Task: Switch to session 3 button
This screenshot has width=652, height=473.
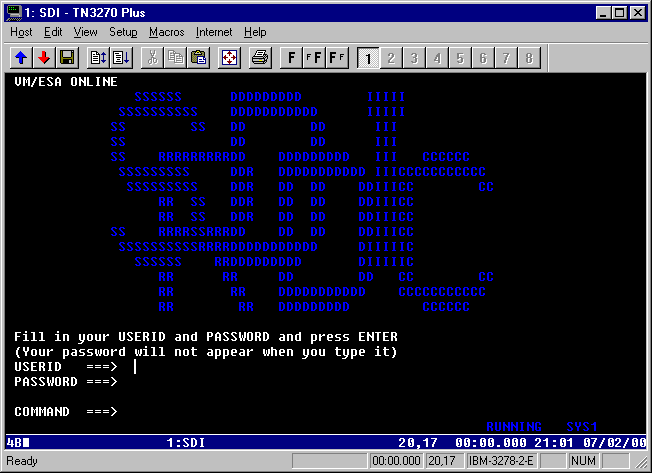Action: pyautogui.click(x=414, y=57)
